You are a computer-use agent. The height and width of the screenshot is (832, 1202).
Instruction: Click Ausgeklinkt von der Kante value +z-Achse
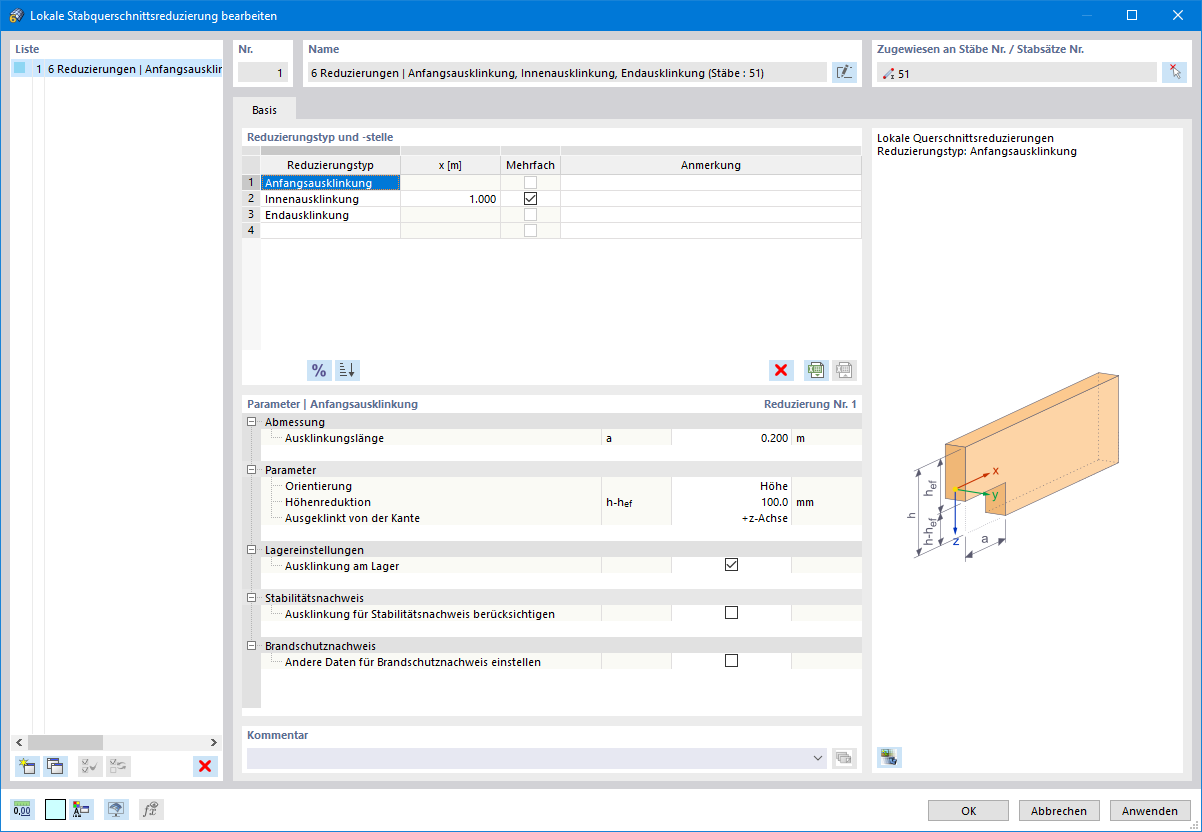731,518
